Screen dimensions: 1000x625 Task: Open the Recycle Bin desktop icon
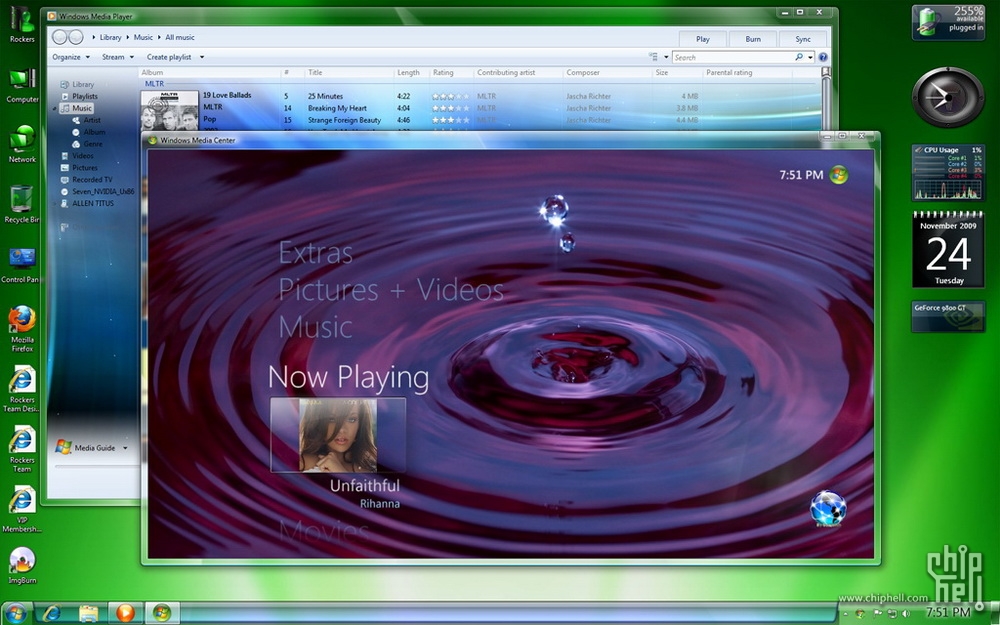[x=22, y=203]
